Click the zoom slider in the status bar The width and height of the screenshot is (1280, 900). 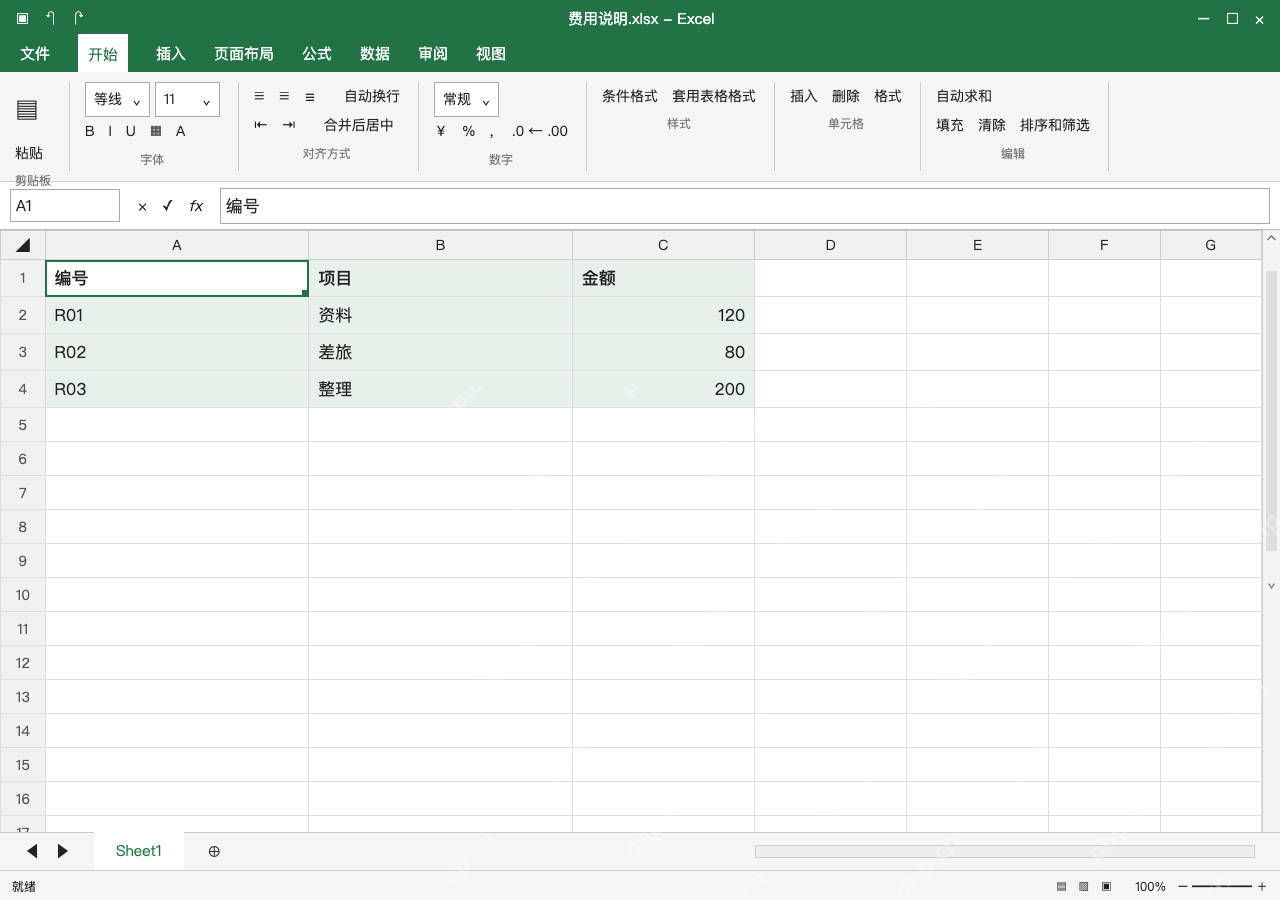pos(1222,887)
